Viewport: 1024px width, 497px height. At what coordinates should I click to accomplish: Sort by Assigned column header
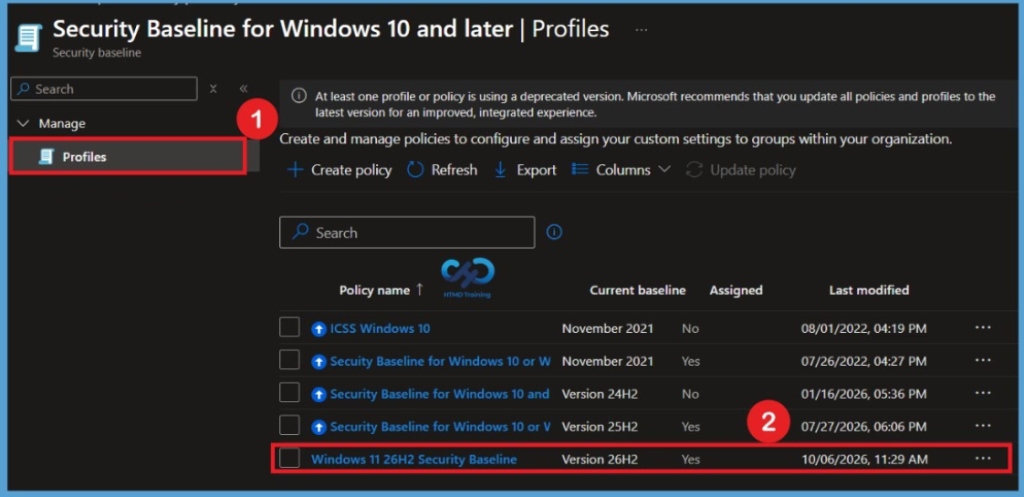[736, 290]
